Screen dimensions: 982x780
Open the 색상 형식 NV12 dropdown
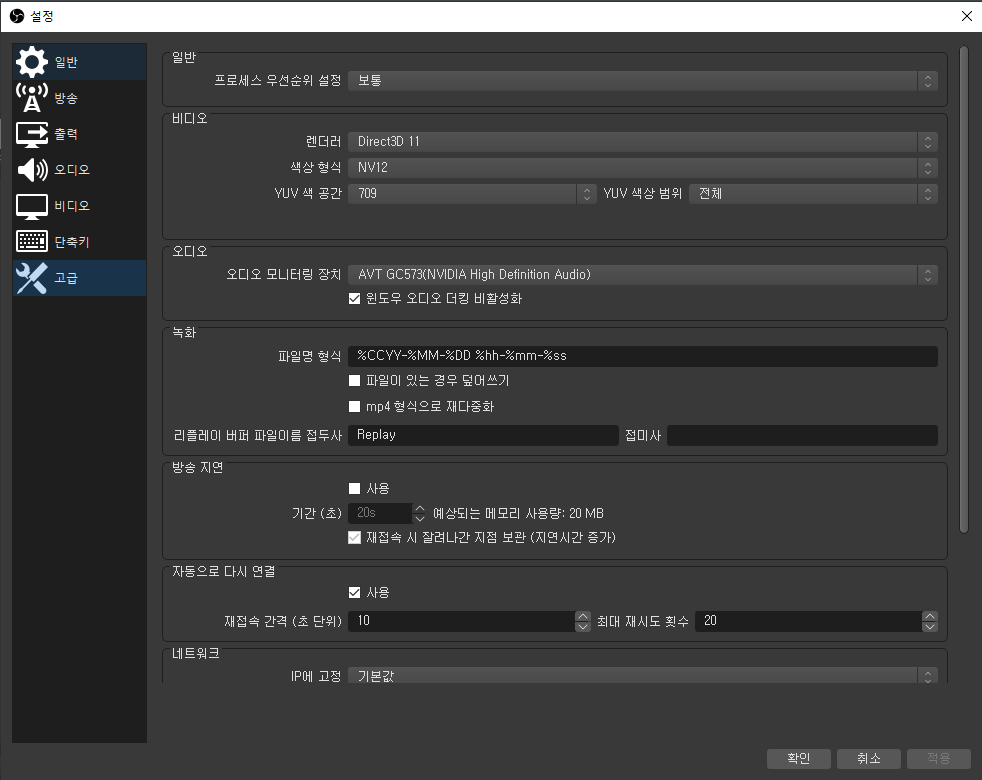[643, 167]
